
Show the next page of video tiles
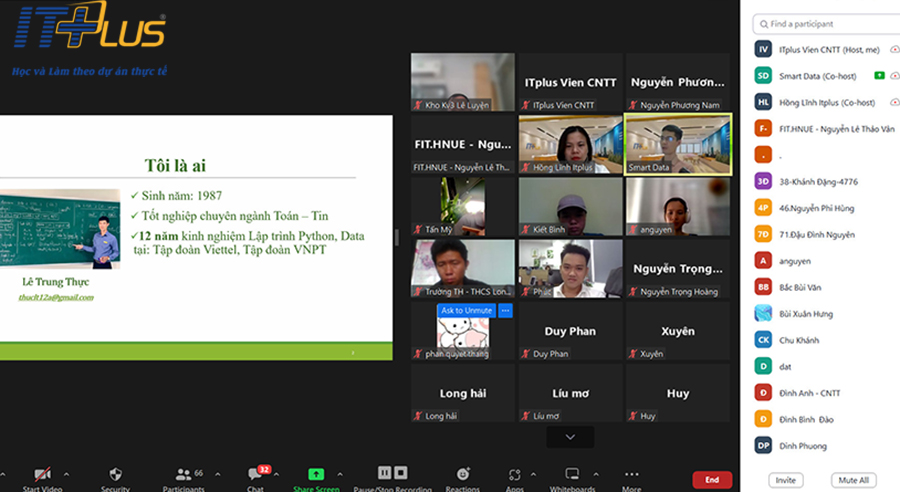tap(570, 437)
